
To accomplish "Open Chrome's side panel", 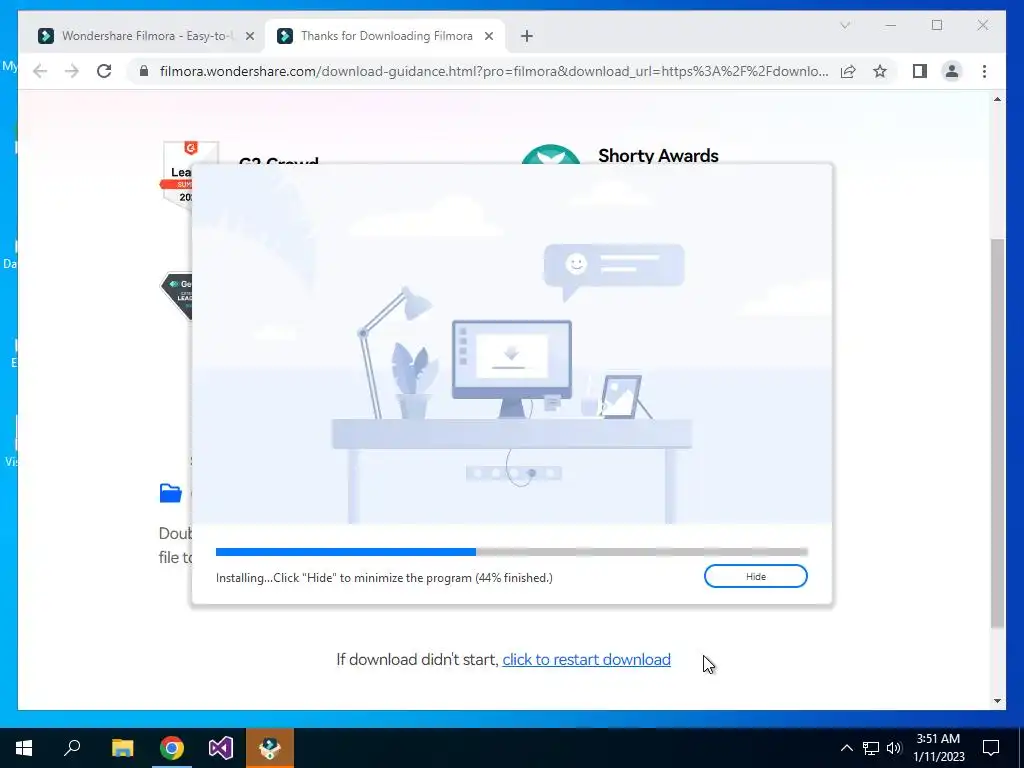I will tap(920, 71).
